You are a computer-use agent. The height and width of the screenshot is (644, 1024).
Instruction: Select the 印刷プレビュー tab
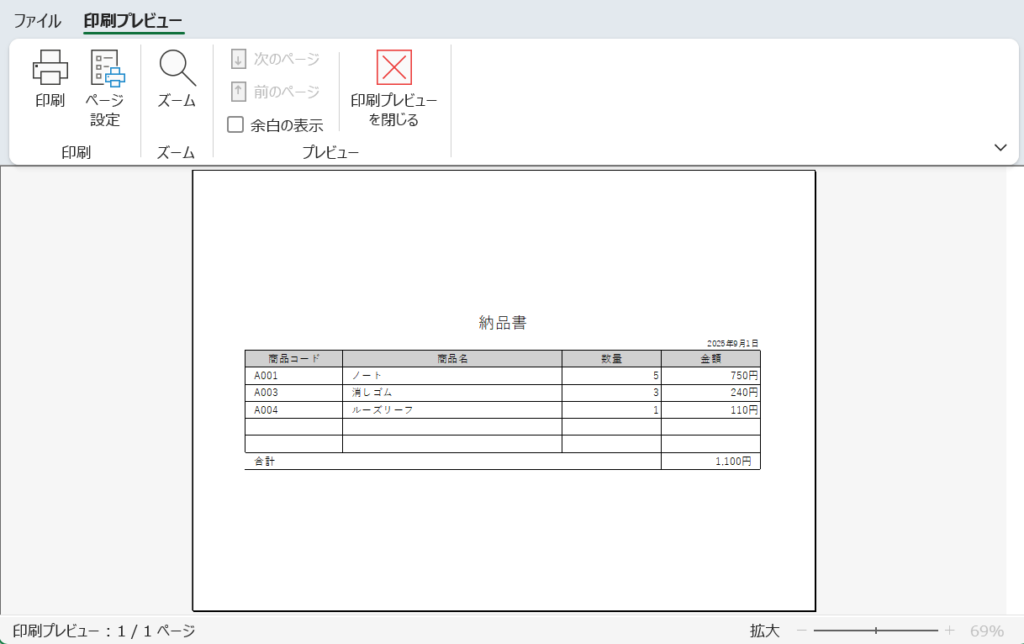(133, 21)
